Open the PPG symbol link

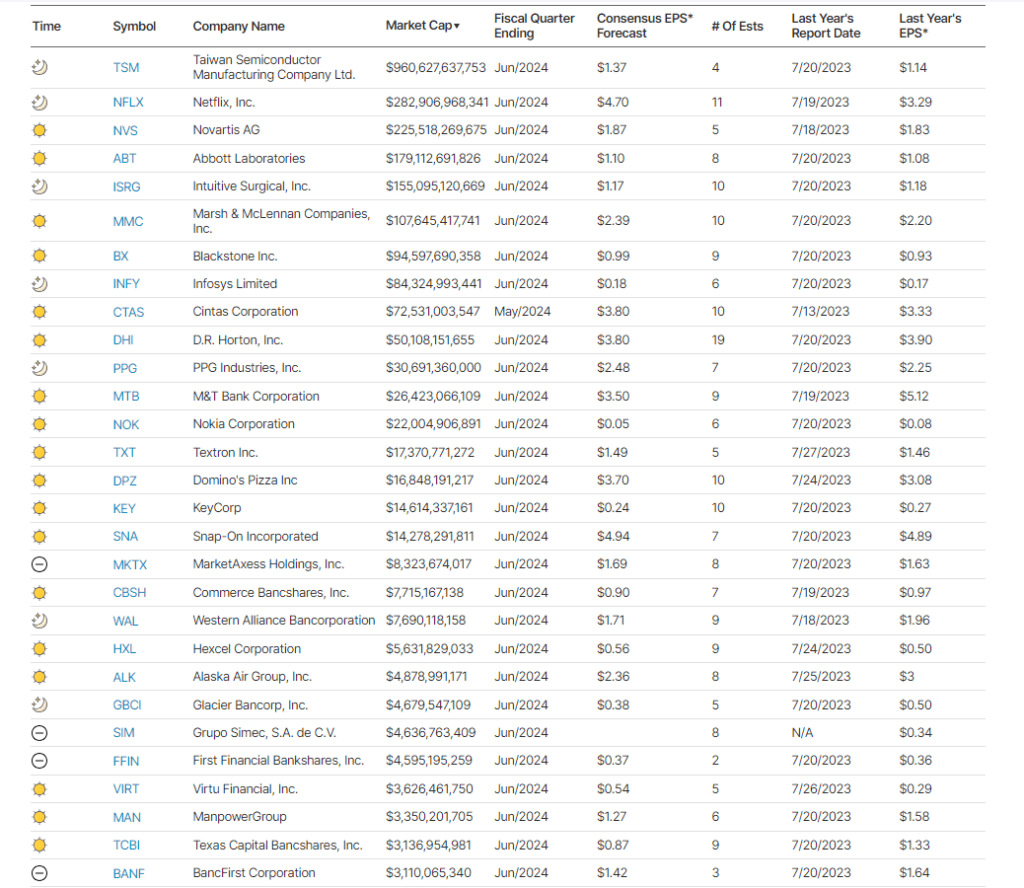[x=125, y=368]
